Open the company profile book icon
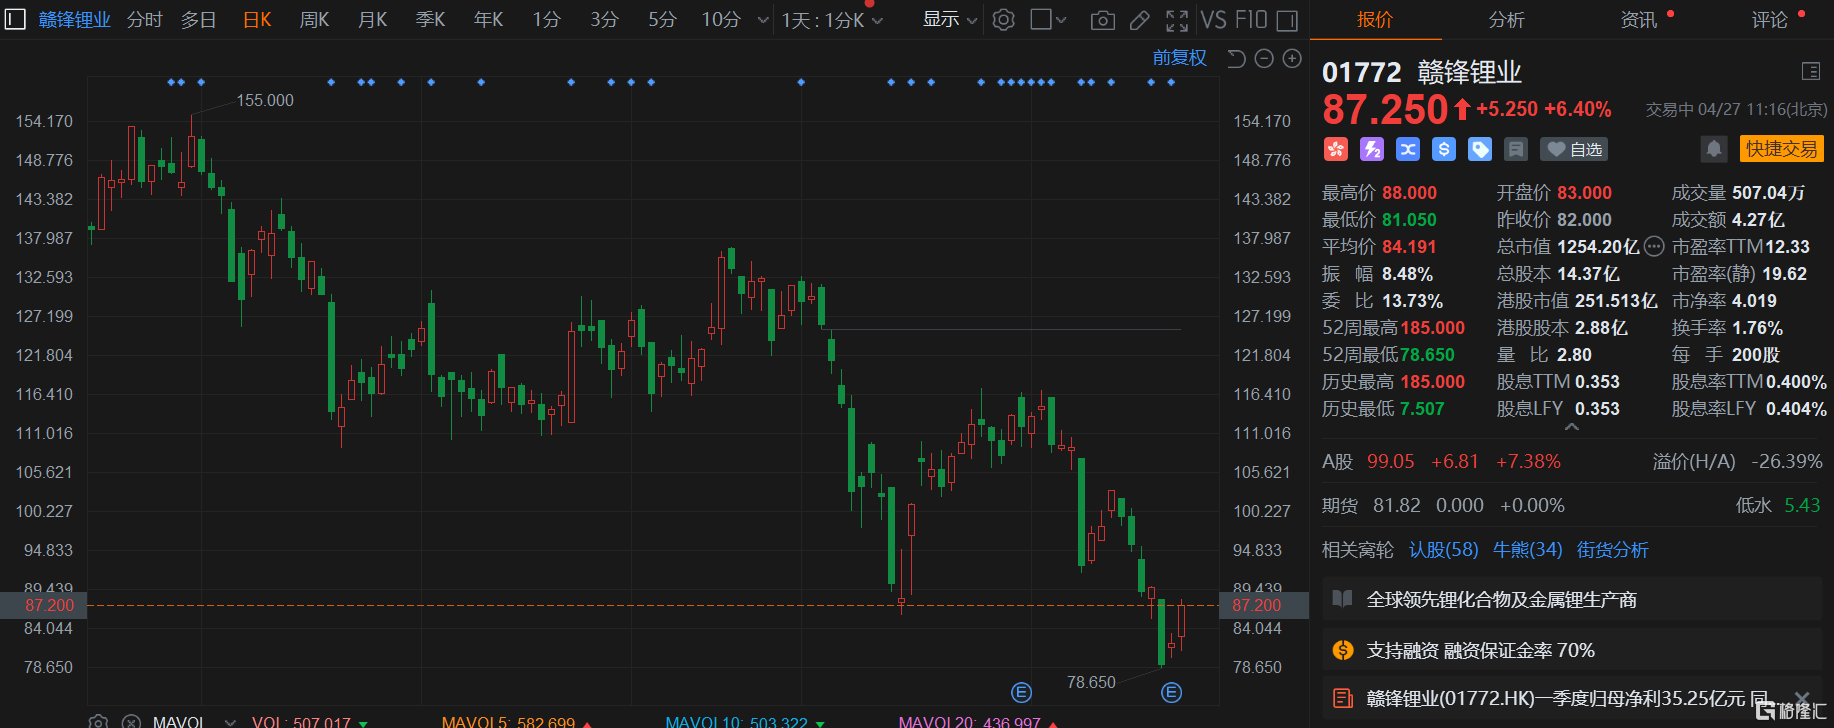Screen dimensions: 1834x728 point(1343,599)
